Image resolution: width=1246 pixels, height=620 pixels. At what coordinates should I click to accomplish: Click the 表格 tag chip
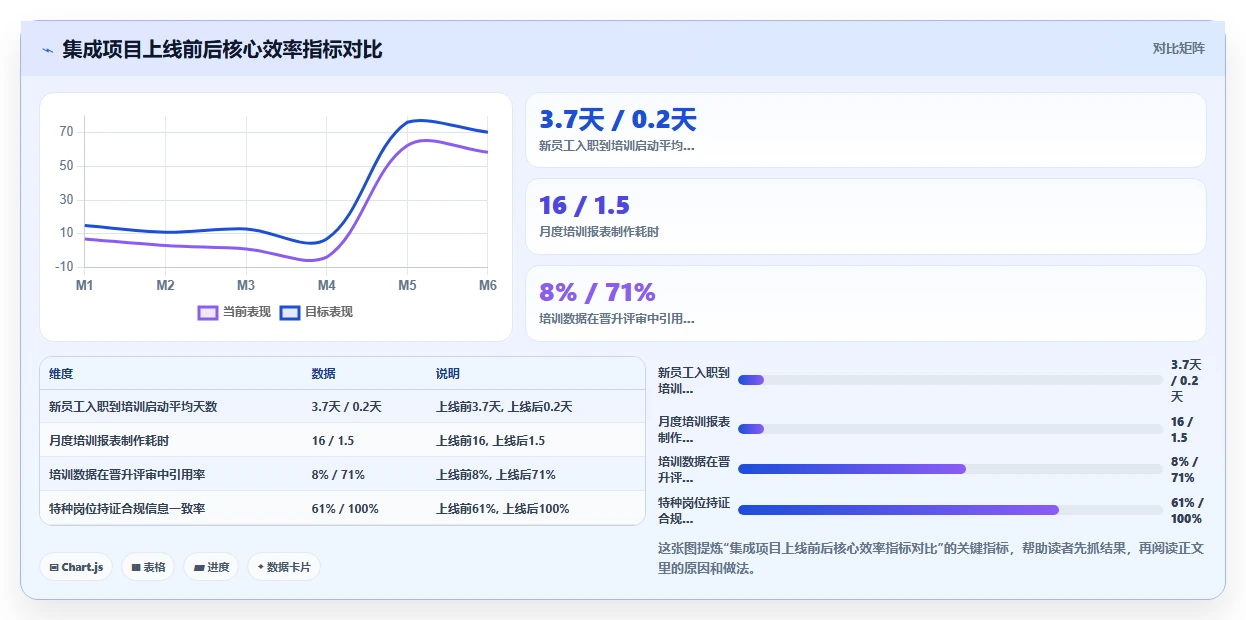tap(148, 567)
